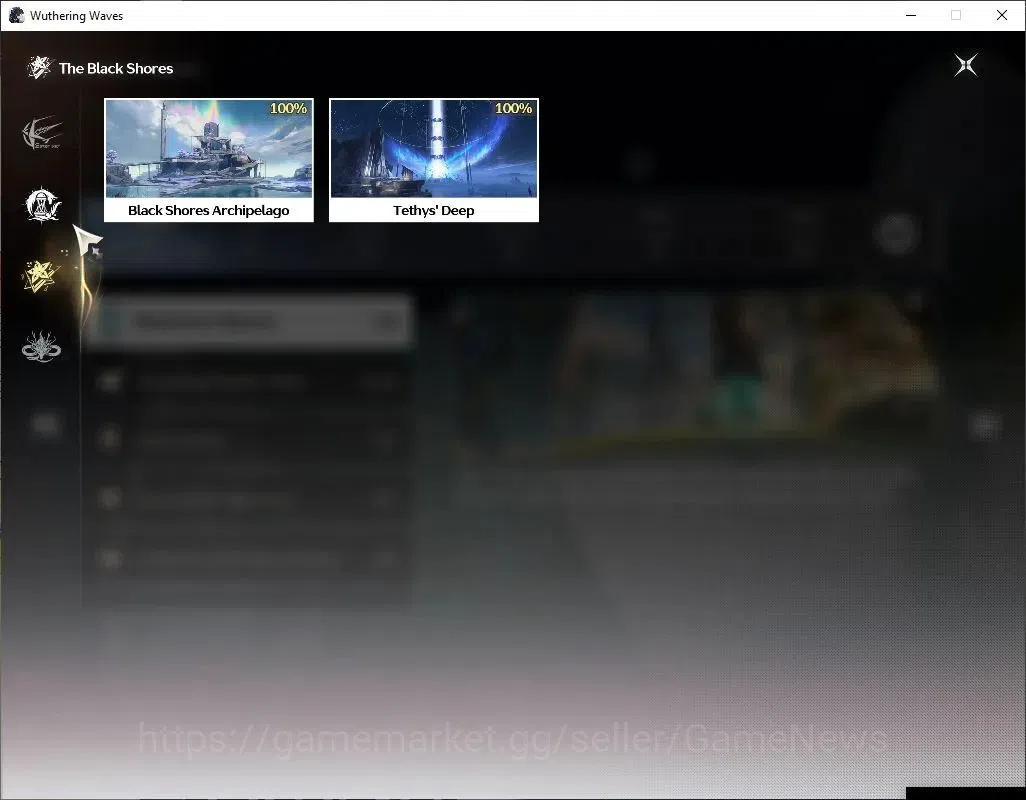Click the 100% progress on Tethys' Deep
The height and width of the screenshot is (800, 1026).
coord(514,109)
